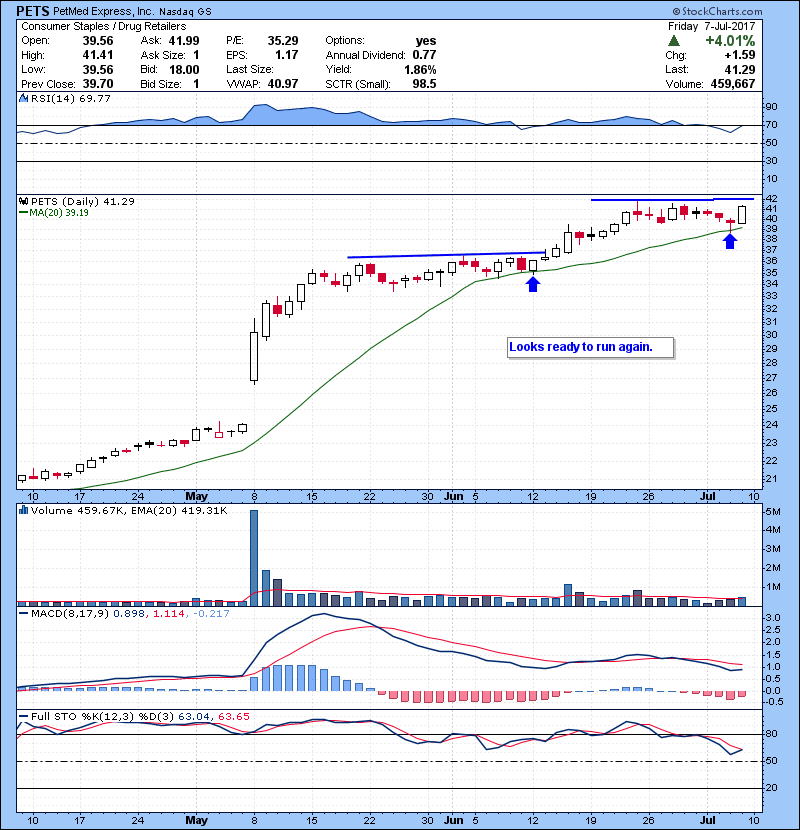Click the Annual Dividend 0.77 value
The width and height of the screenshot is (800, 830).
(424, 55)
